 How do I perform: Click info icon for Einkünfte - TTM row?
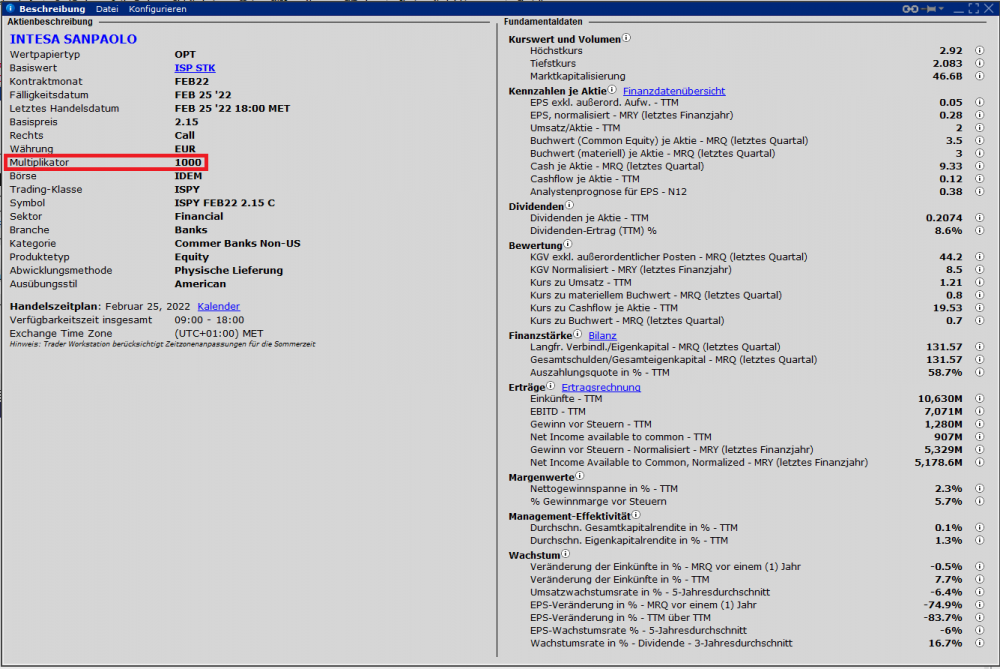click(x=980, y=398)
